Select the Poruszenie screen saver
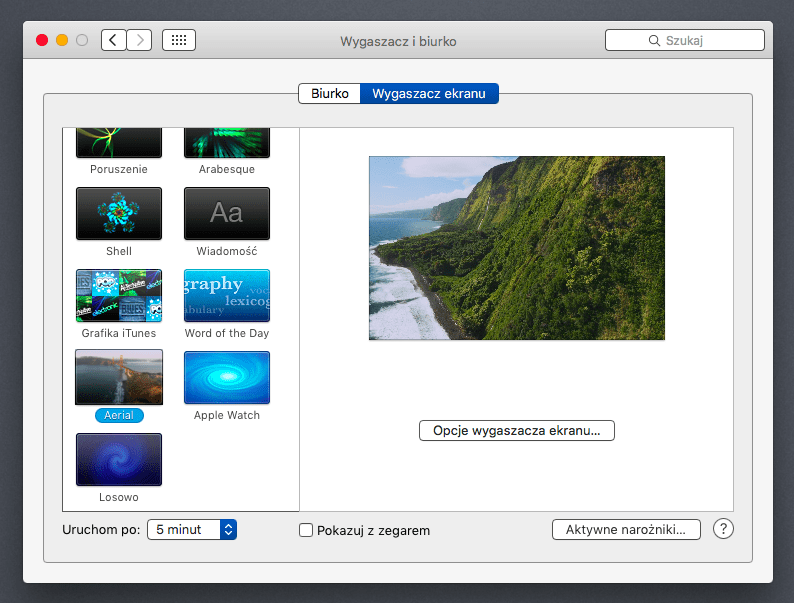The image size is (794, 603). tap(118, 144)
